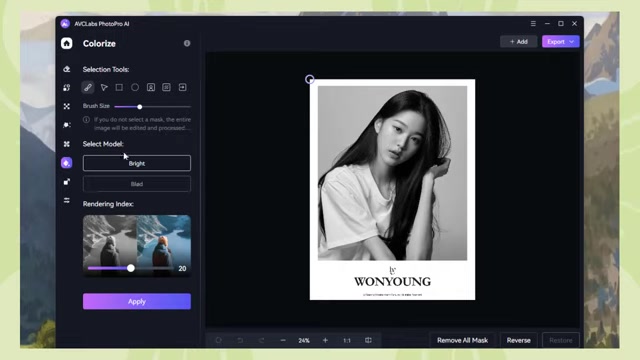Select the Brush selection tool

pos(88,87)
